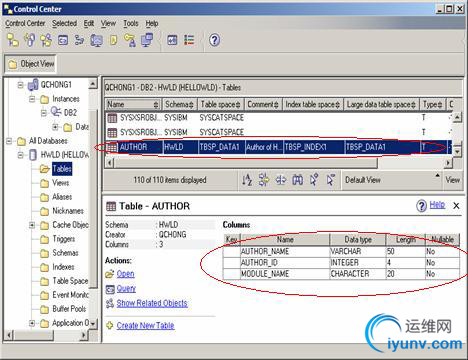Click the filter icon beside sort icon

(264, 180)
